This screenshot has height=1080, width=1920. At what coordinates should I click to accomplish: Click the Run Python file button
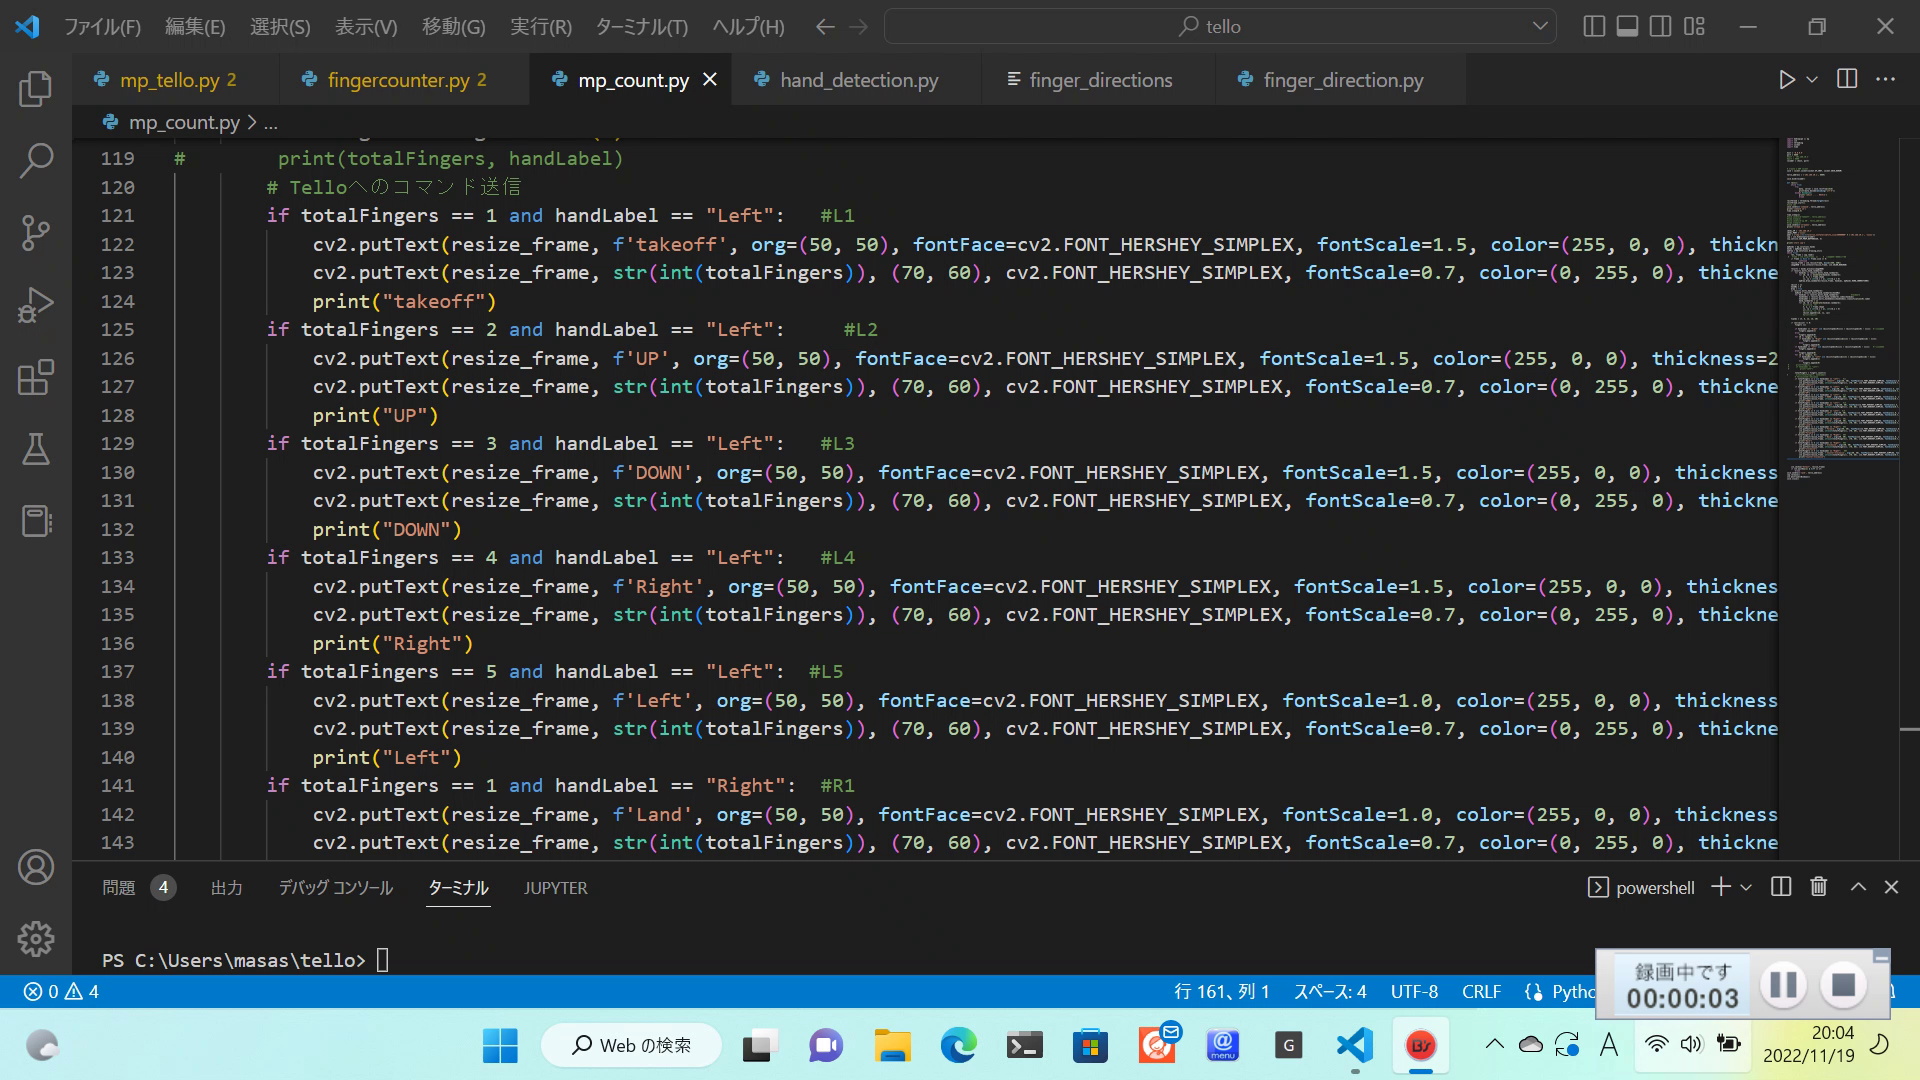coord(1788,79)
